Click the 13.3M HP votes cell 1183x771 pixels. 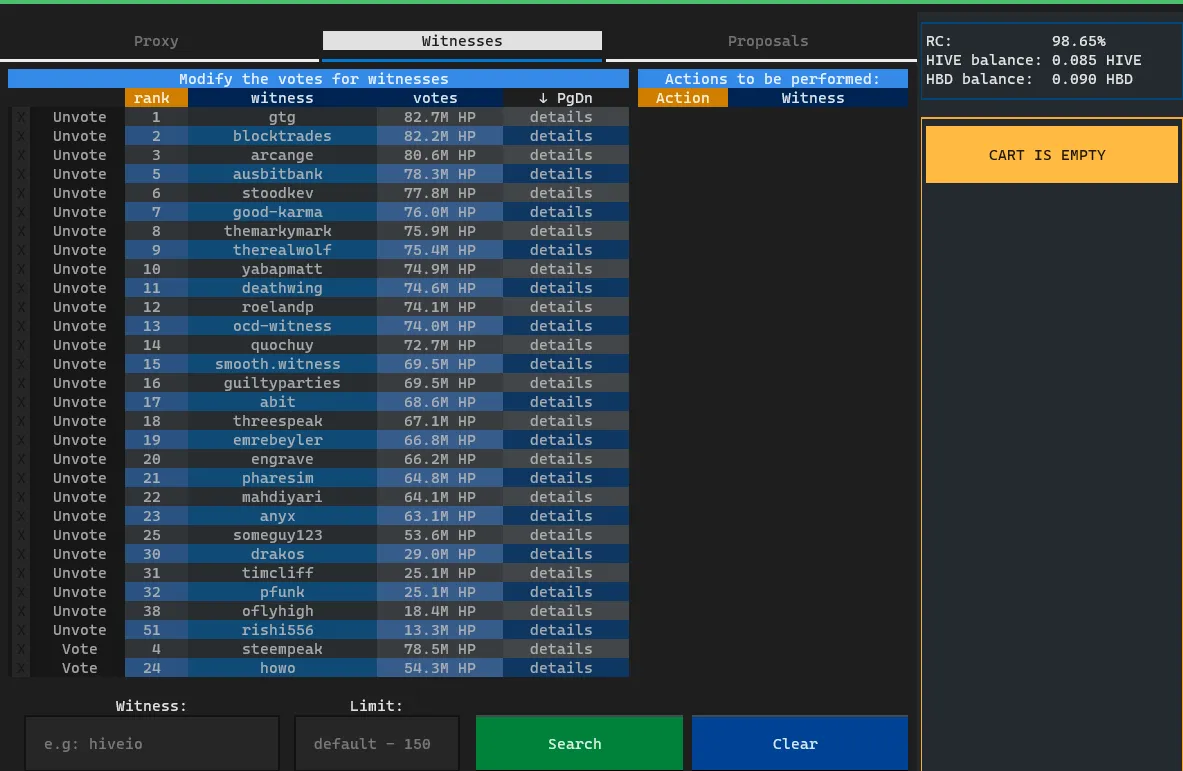point(440,630)
